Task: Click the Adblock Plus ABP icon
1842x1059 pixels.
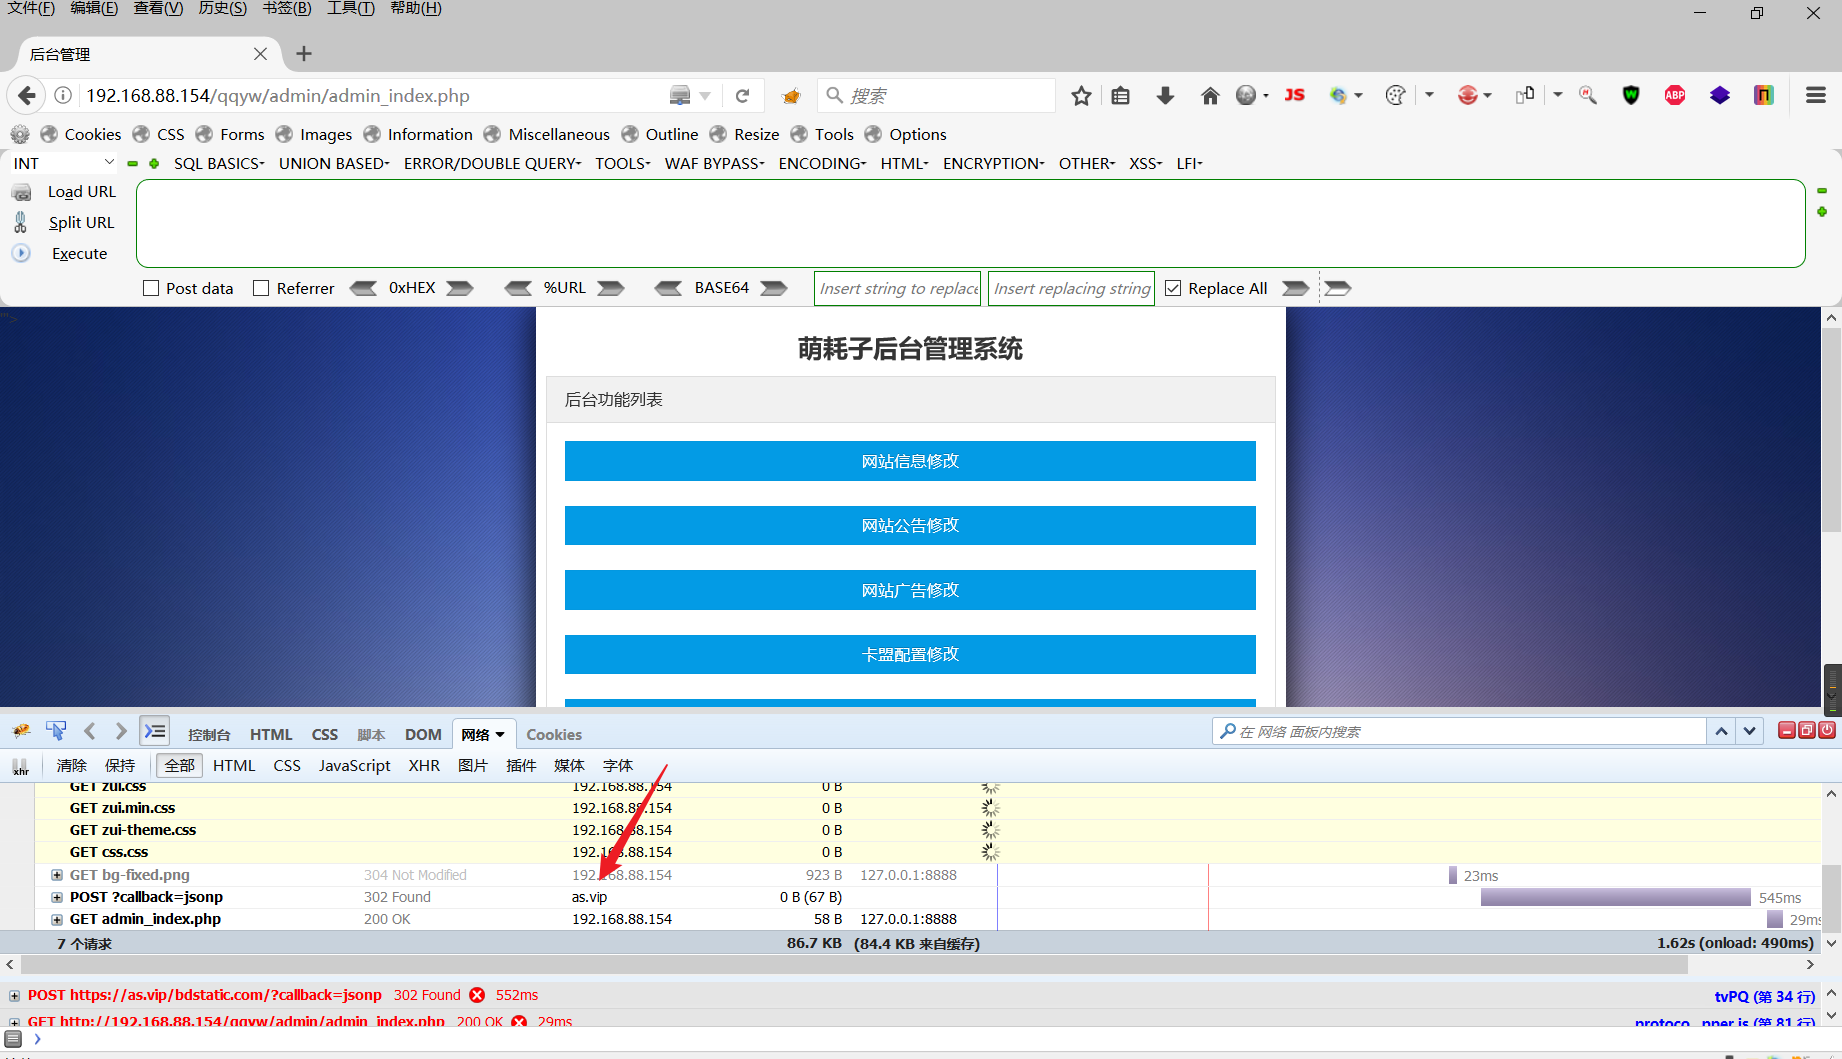Action: click(x=1675, y=96)
